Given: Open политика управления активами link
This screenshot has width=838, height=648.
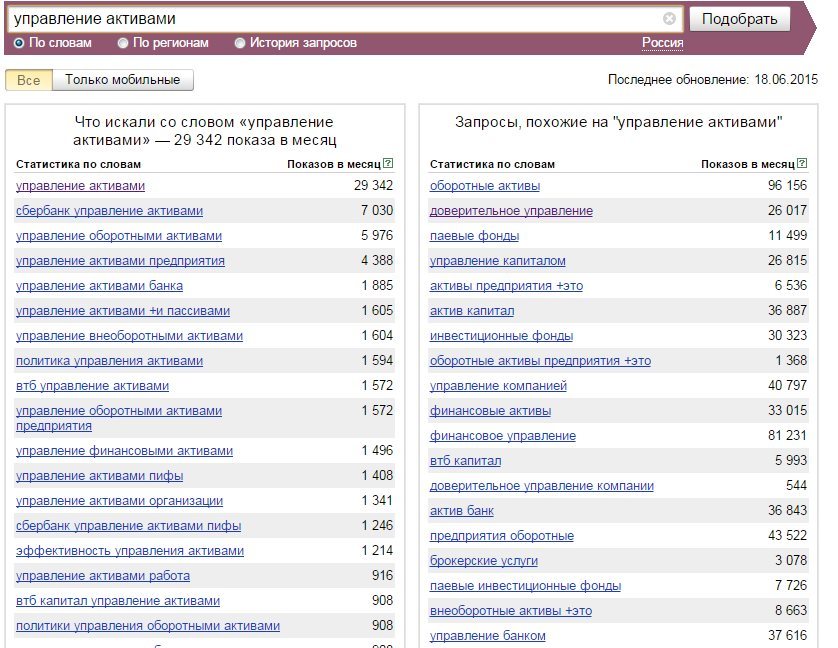Looking at the screenshot, I should click(110, 361).
